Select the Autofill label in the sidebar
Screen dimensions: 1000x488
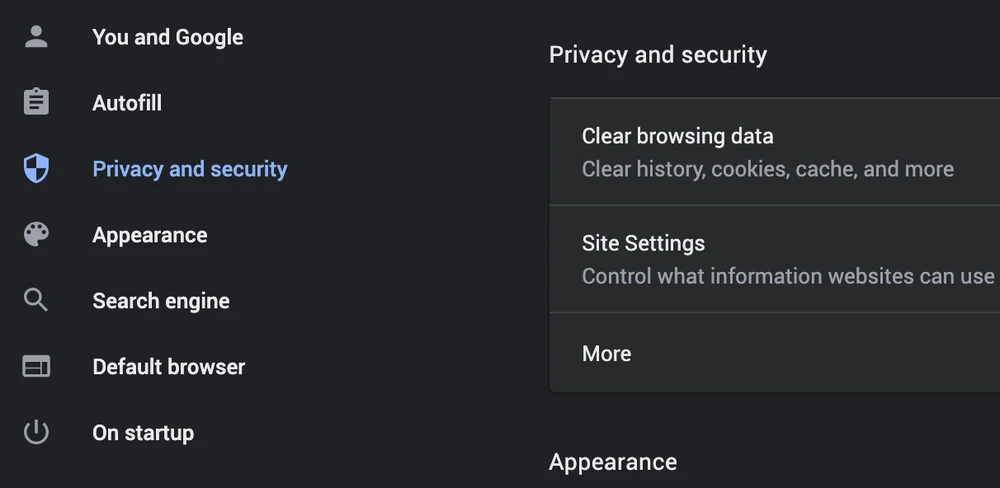(x=127, y=103)
